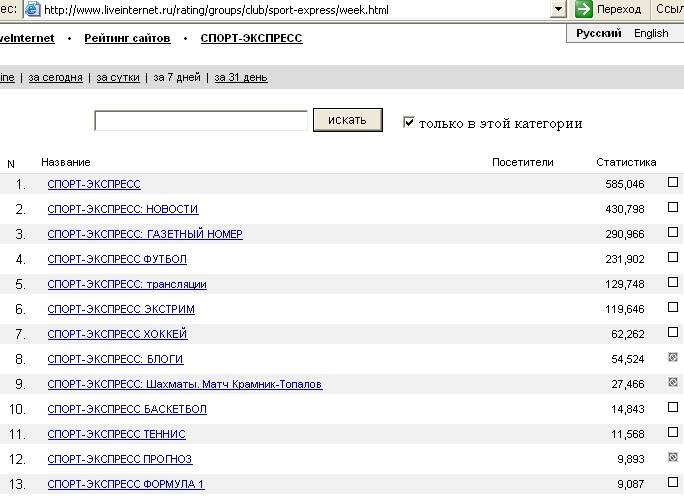Screen dimensions: 684x498
Task: Switch to the 'за сегодня' period tab
Action: tap(55, 77)
